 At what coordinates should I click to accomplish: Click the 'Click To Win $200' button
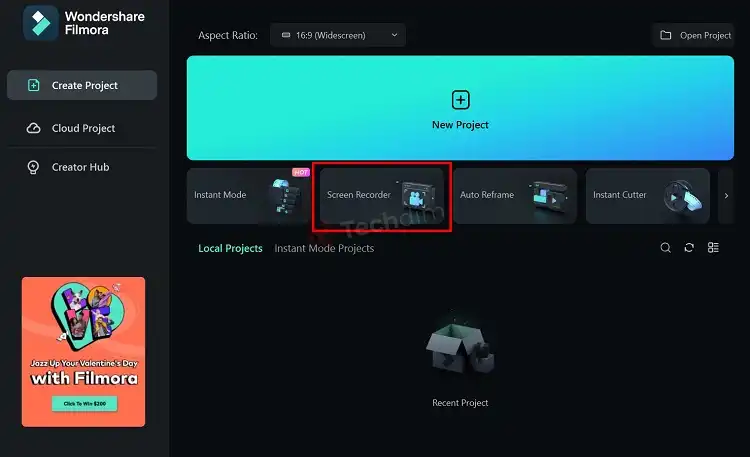coord(84,404)
